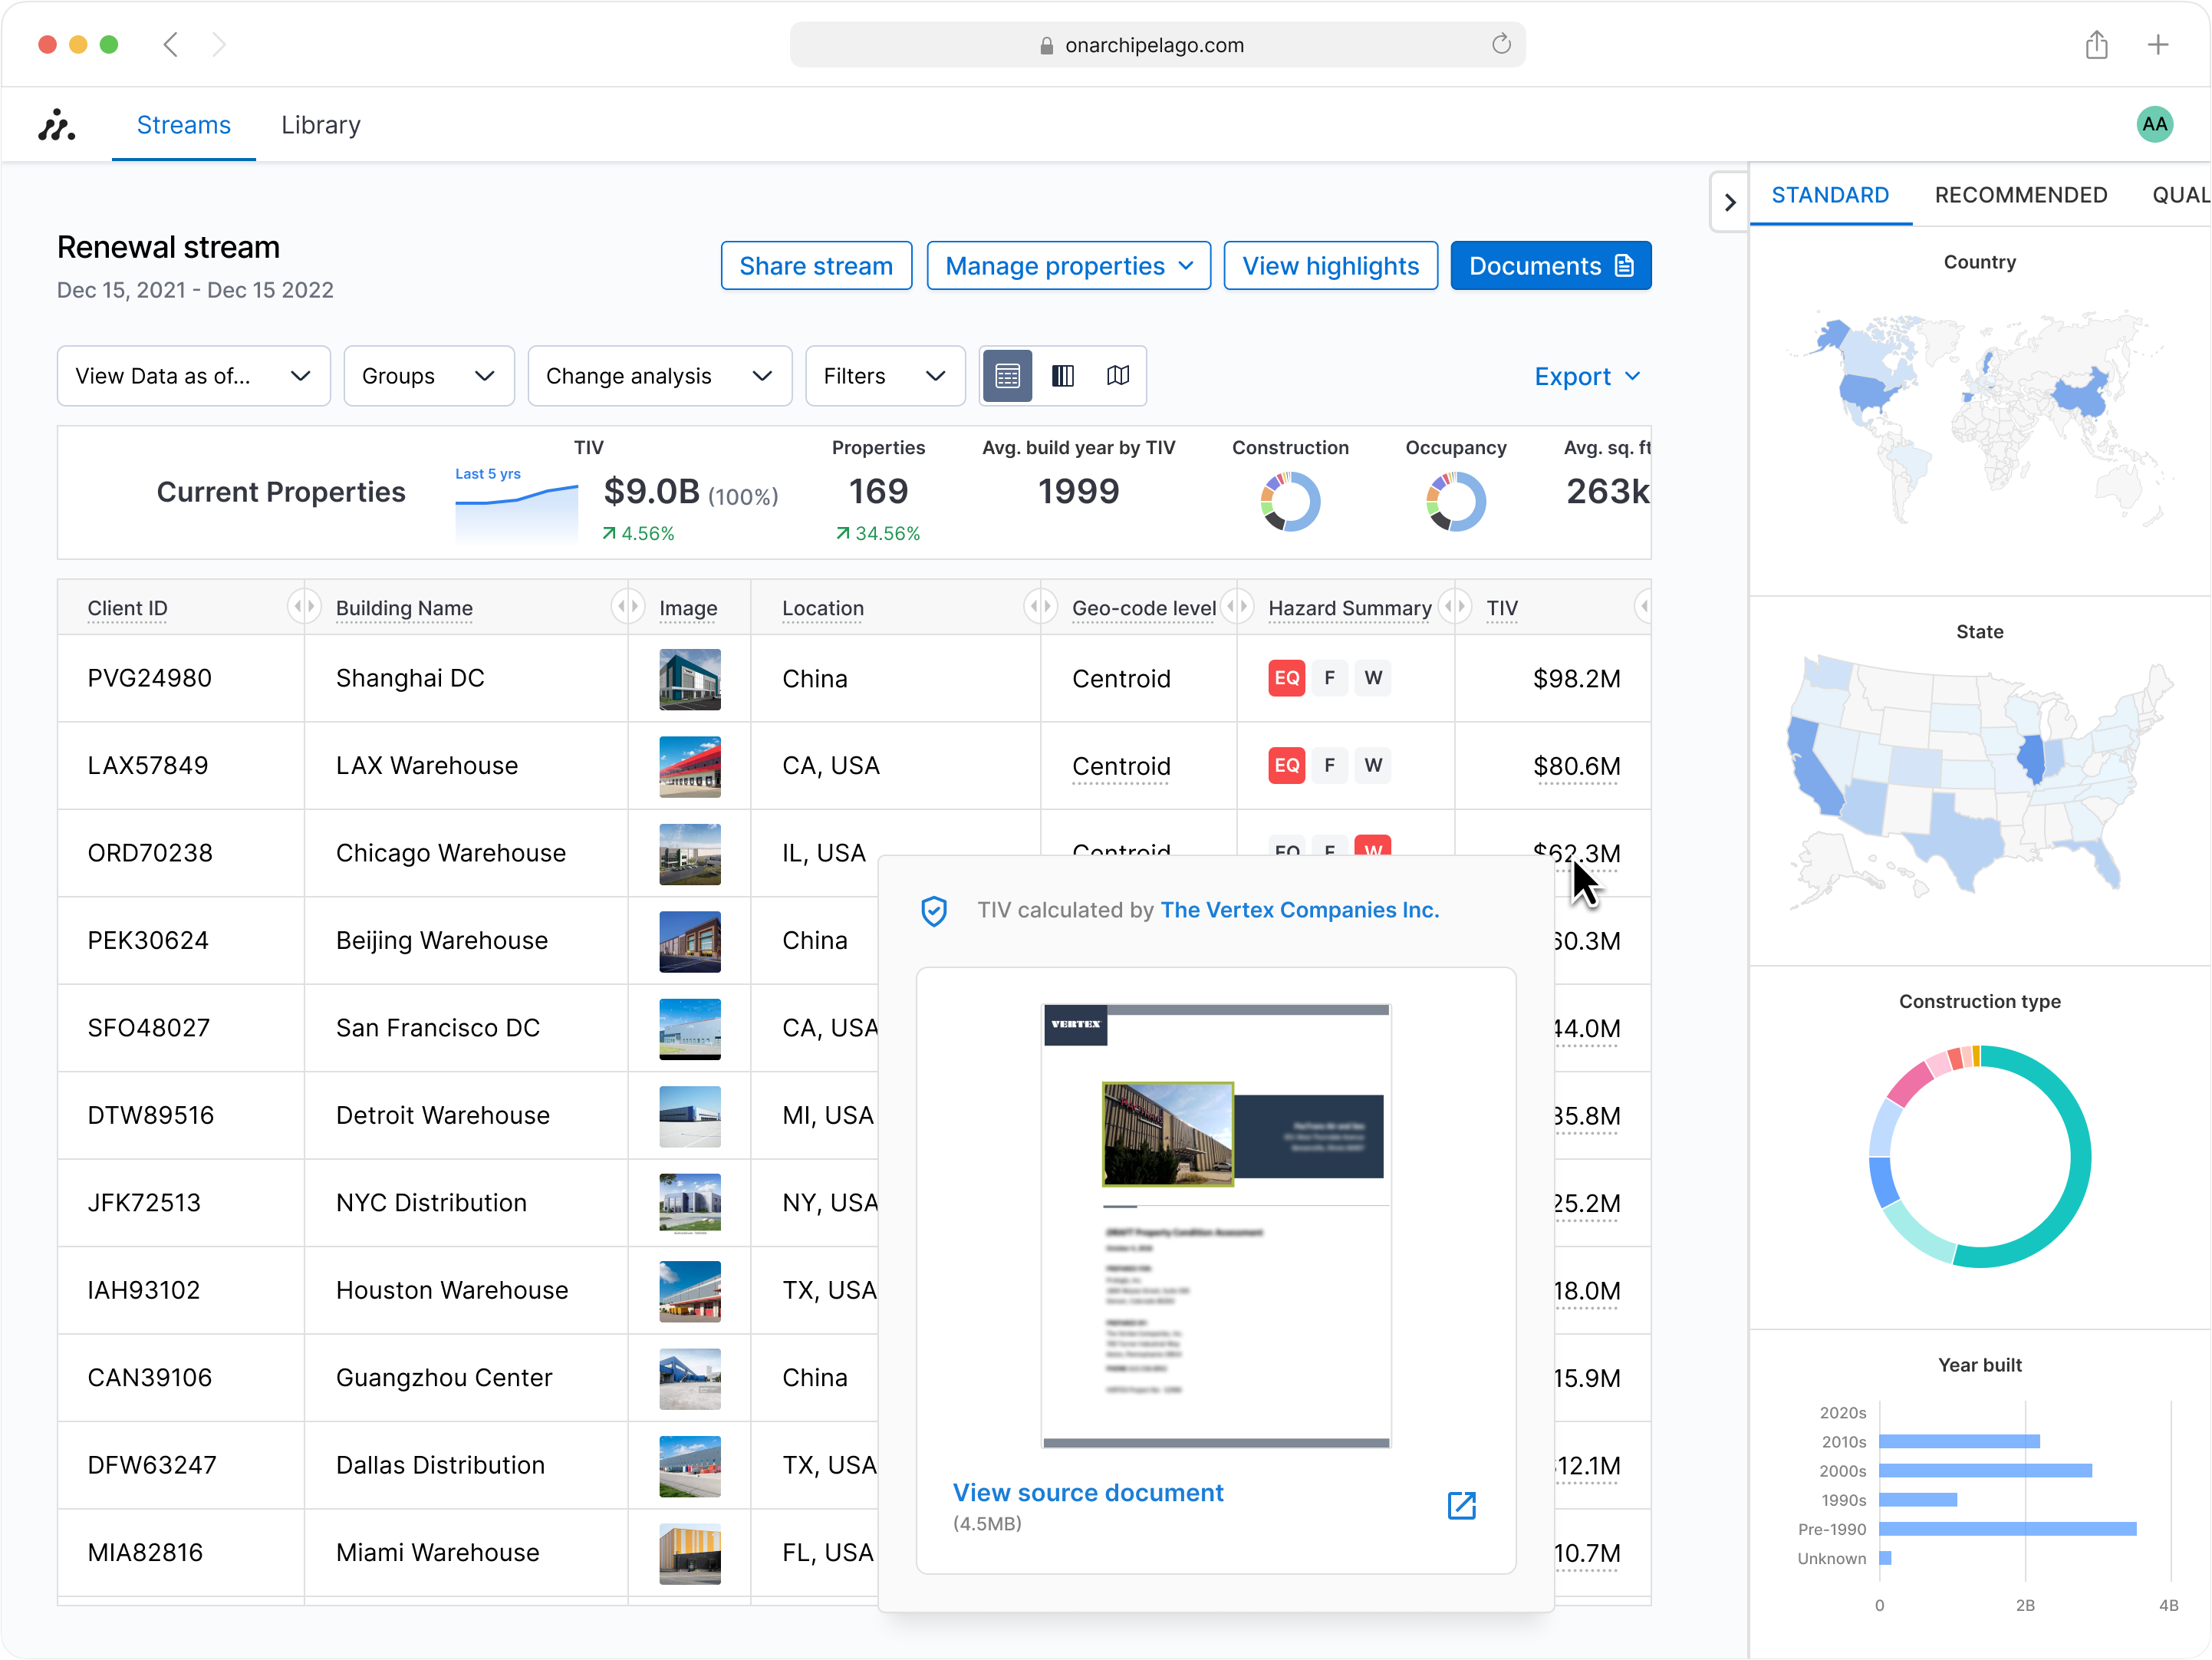
Task: Click the Archipelago logo icon
Action: point(57,125)
